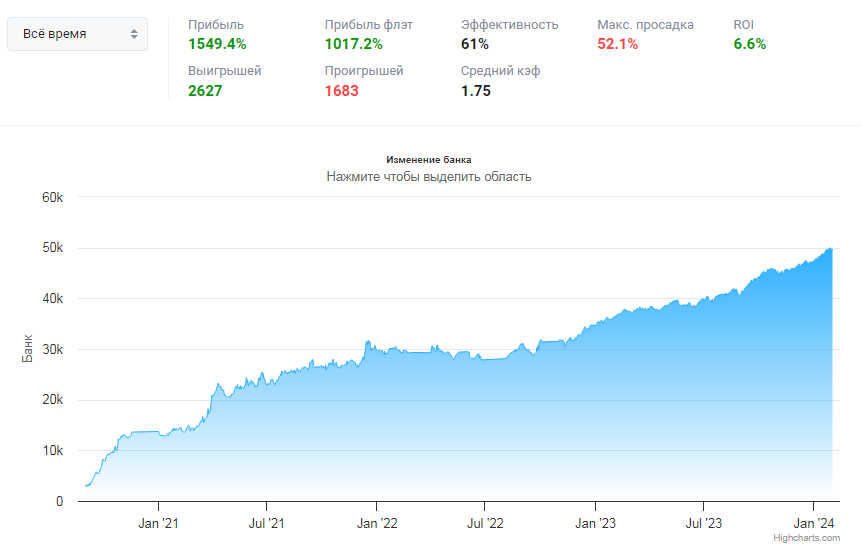Click the "Банк" y-axis title
This screenshot has width=862, height=547.
(29, 349)
